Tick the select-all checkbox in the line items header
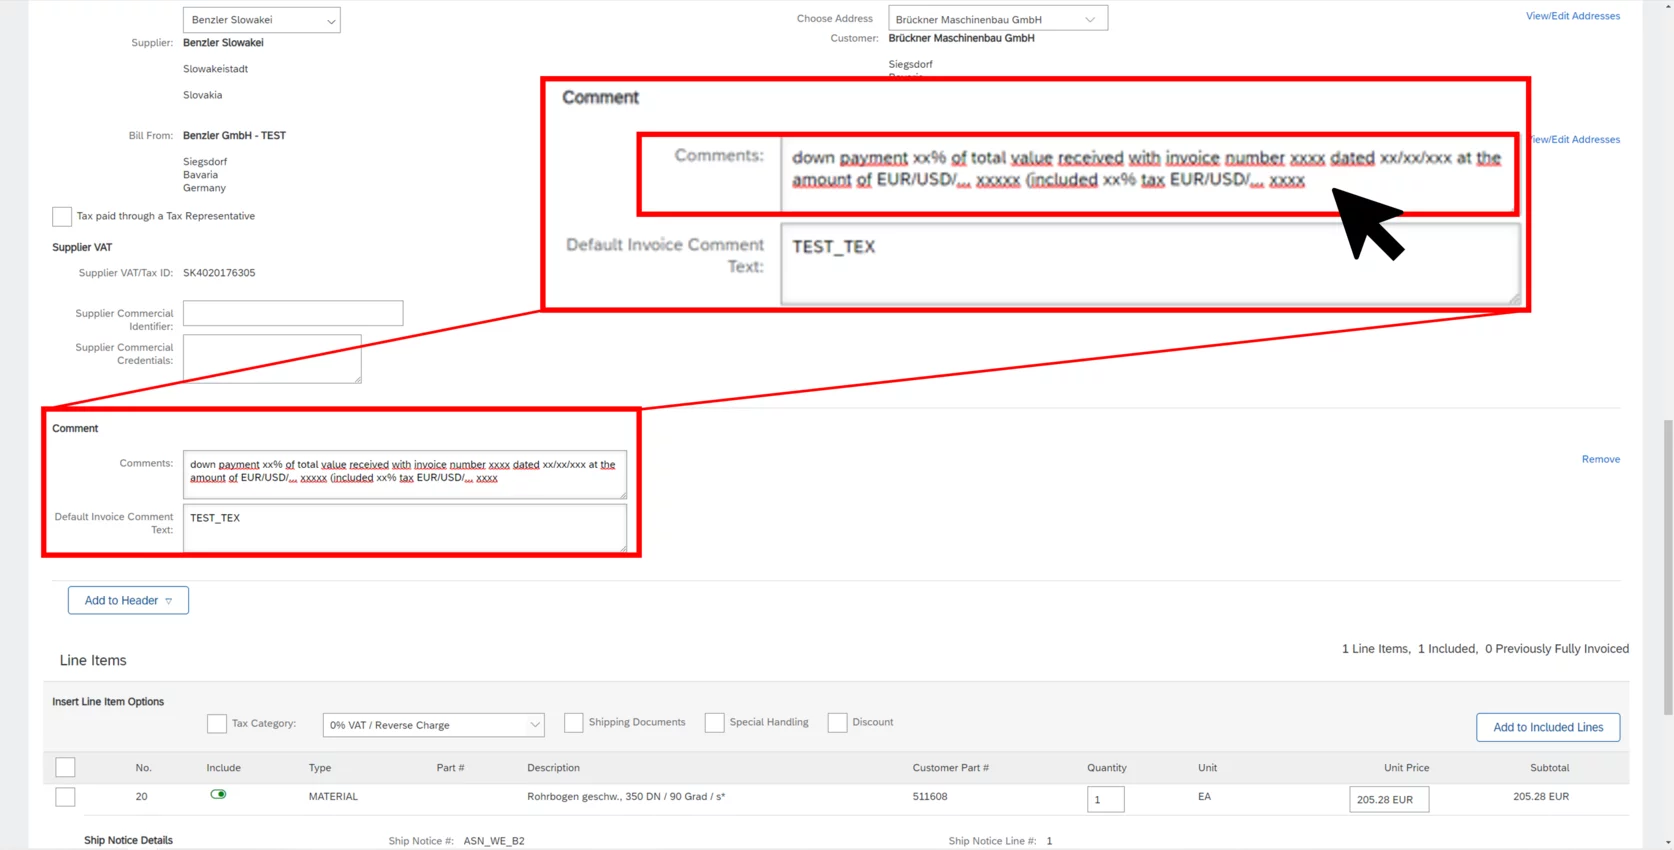 [x=65, y=767]
